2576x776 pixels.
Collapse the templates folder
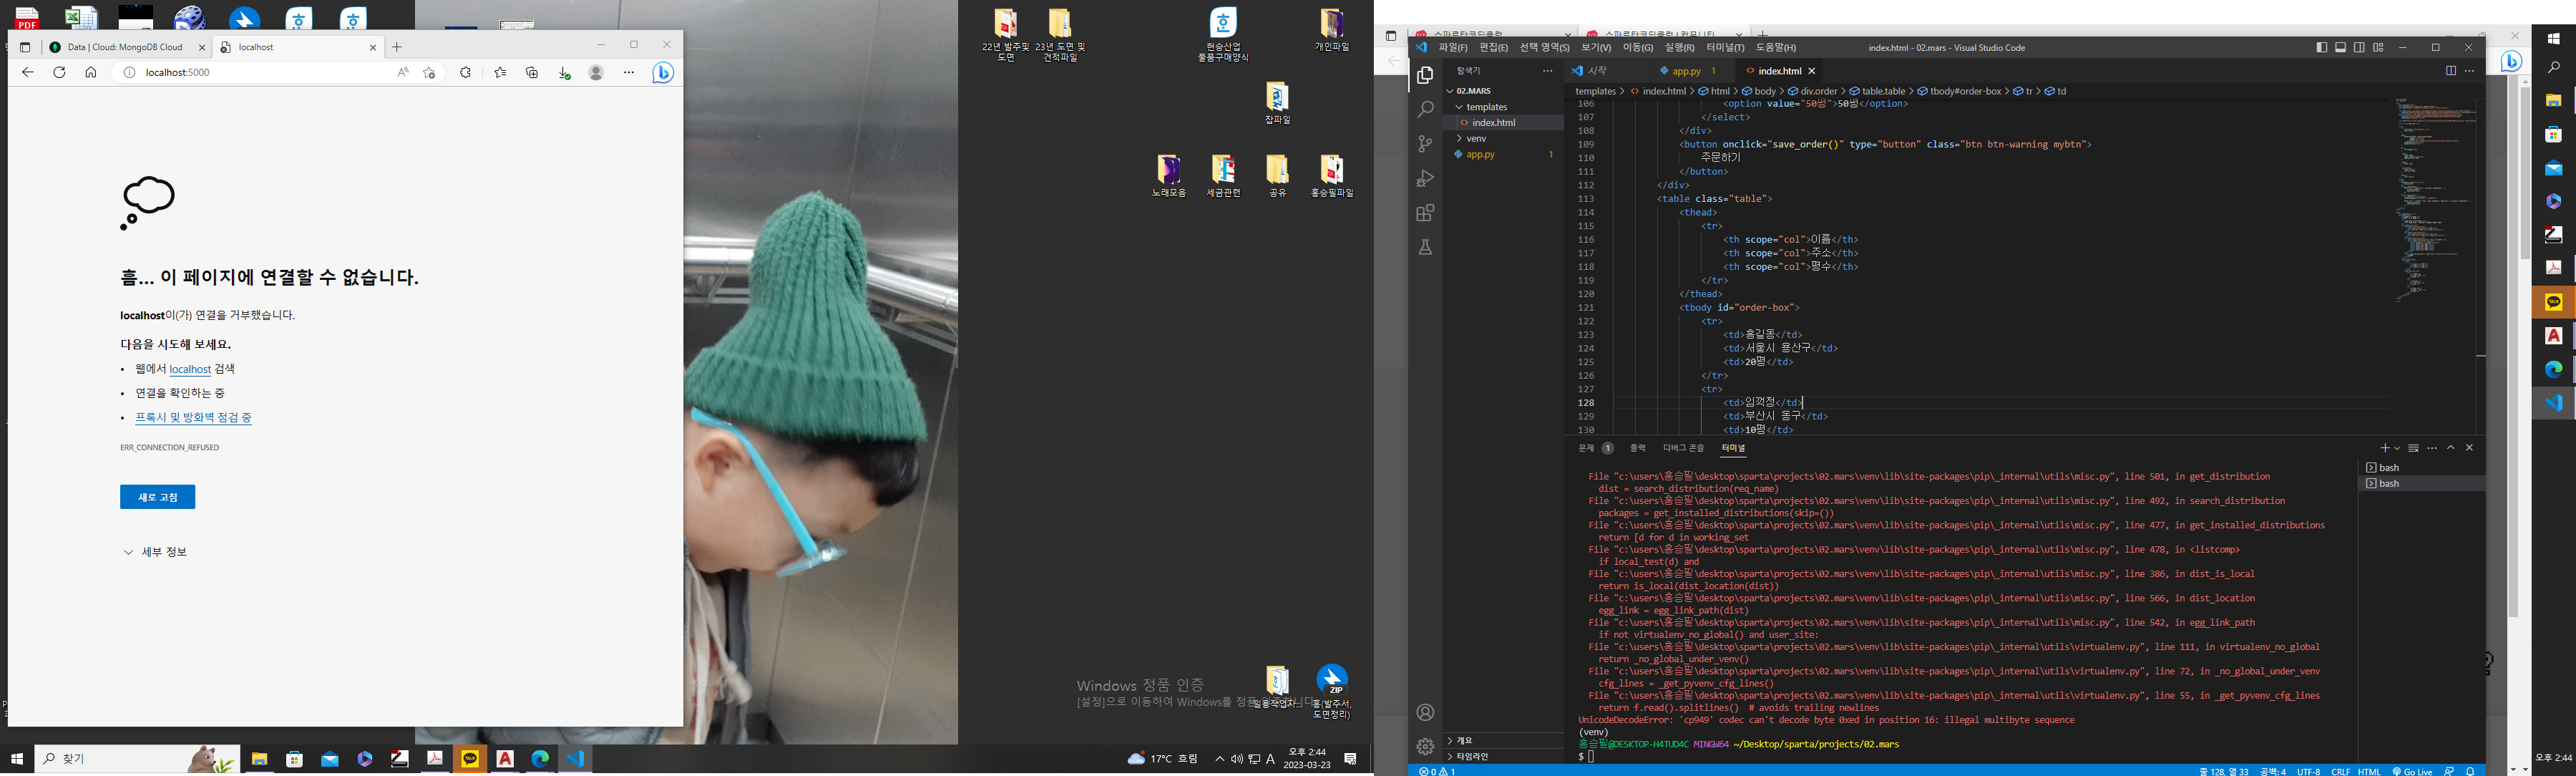click(x=1486, y=107)
